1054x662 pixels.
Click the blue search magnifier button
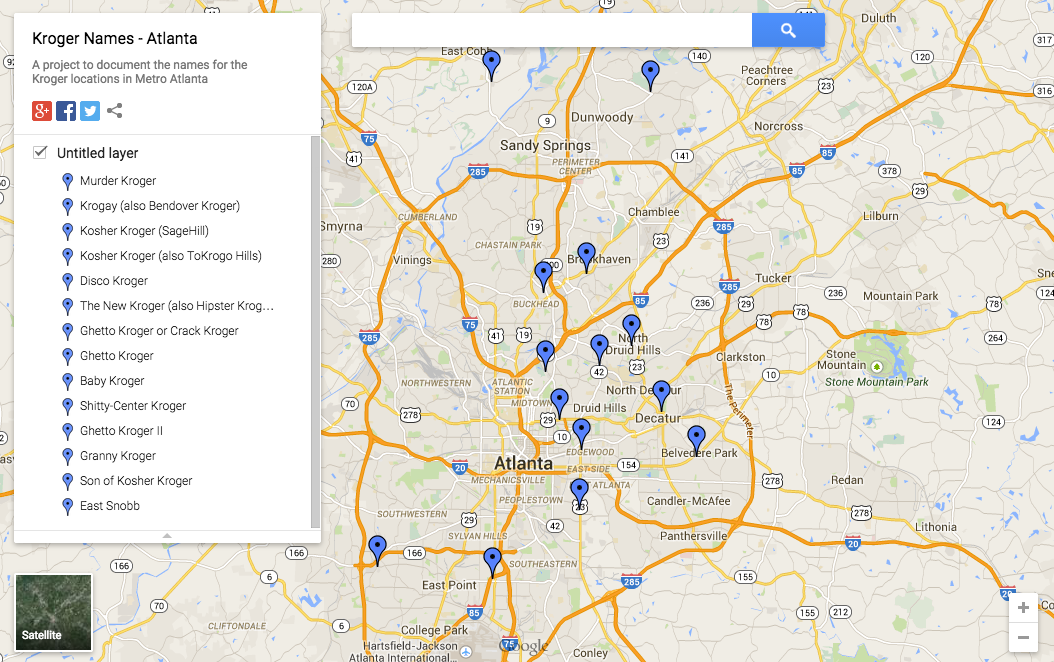[788, 31]
